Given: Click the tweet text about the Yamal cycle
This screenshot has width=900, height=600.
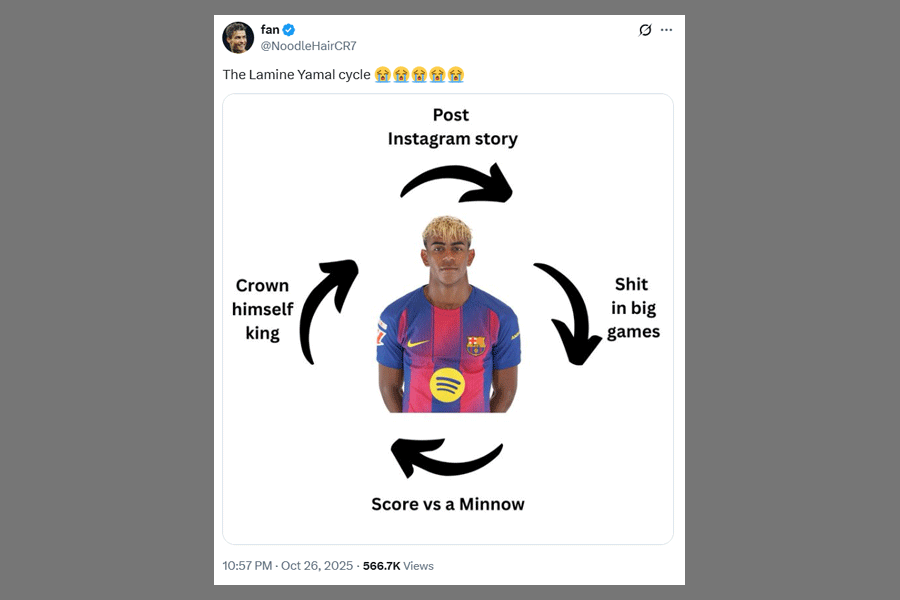Looking at the screenshot, I should (x=297, y=75).
